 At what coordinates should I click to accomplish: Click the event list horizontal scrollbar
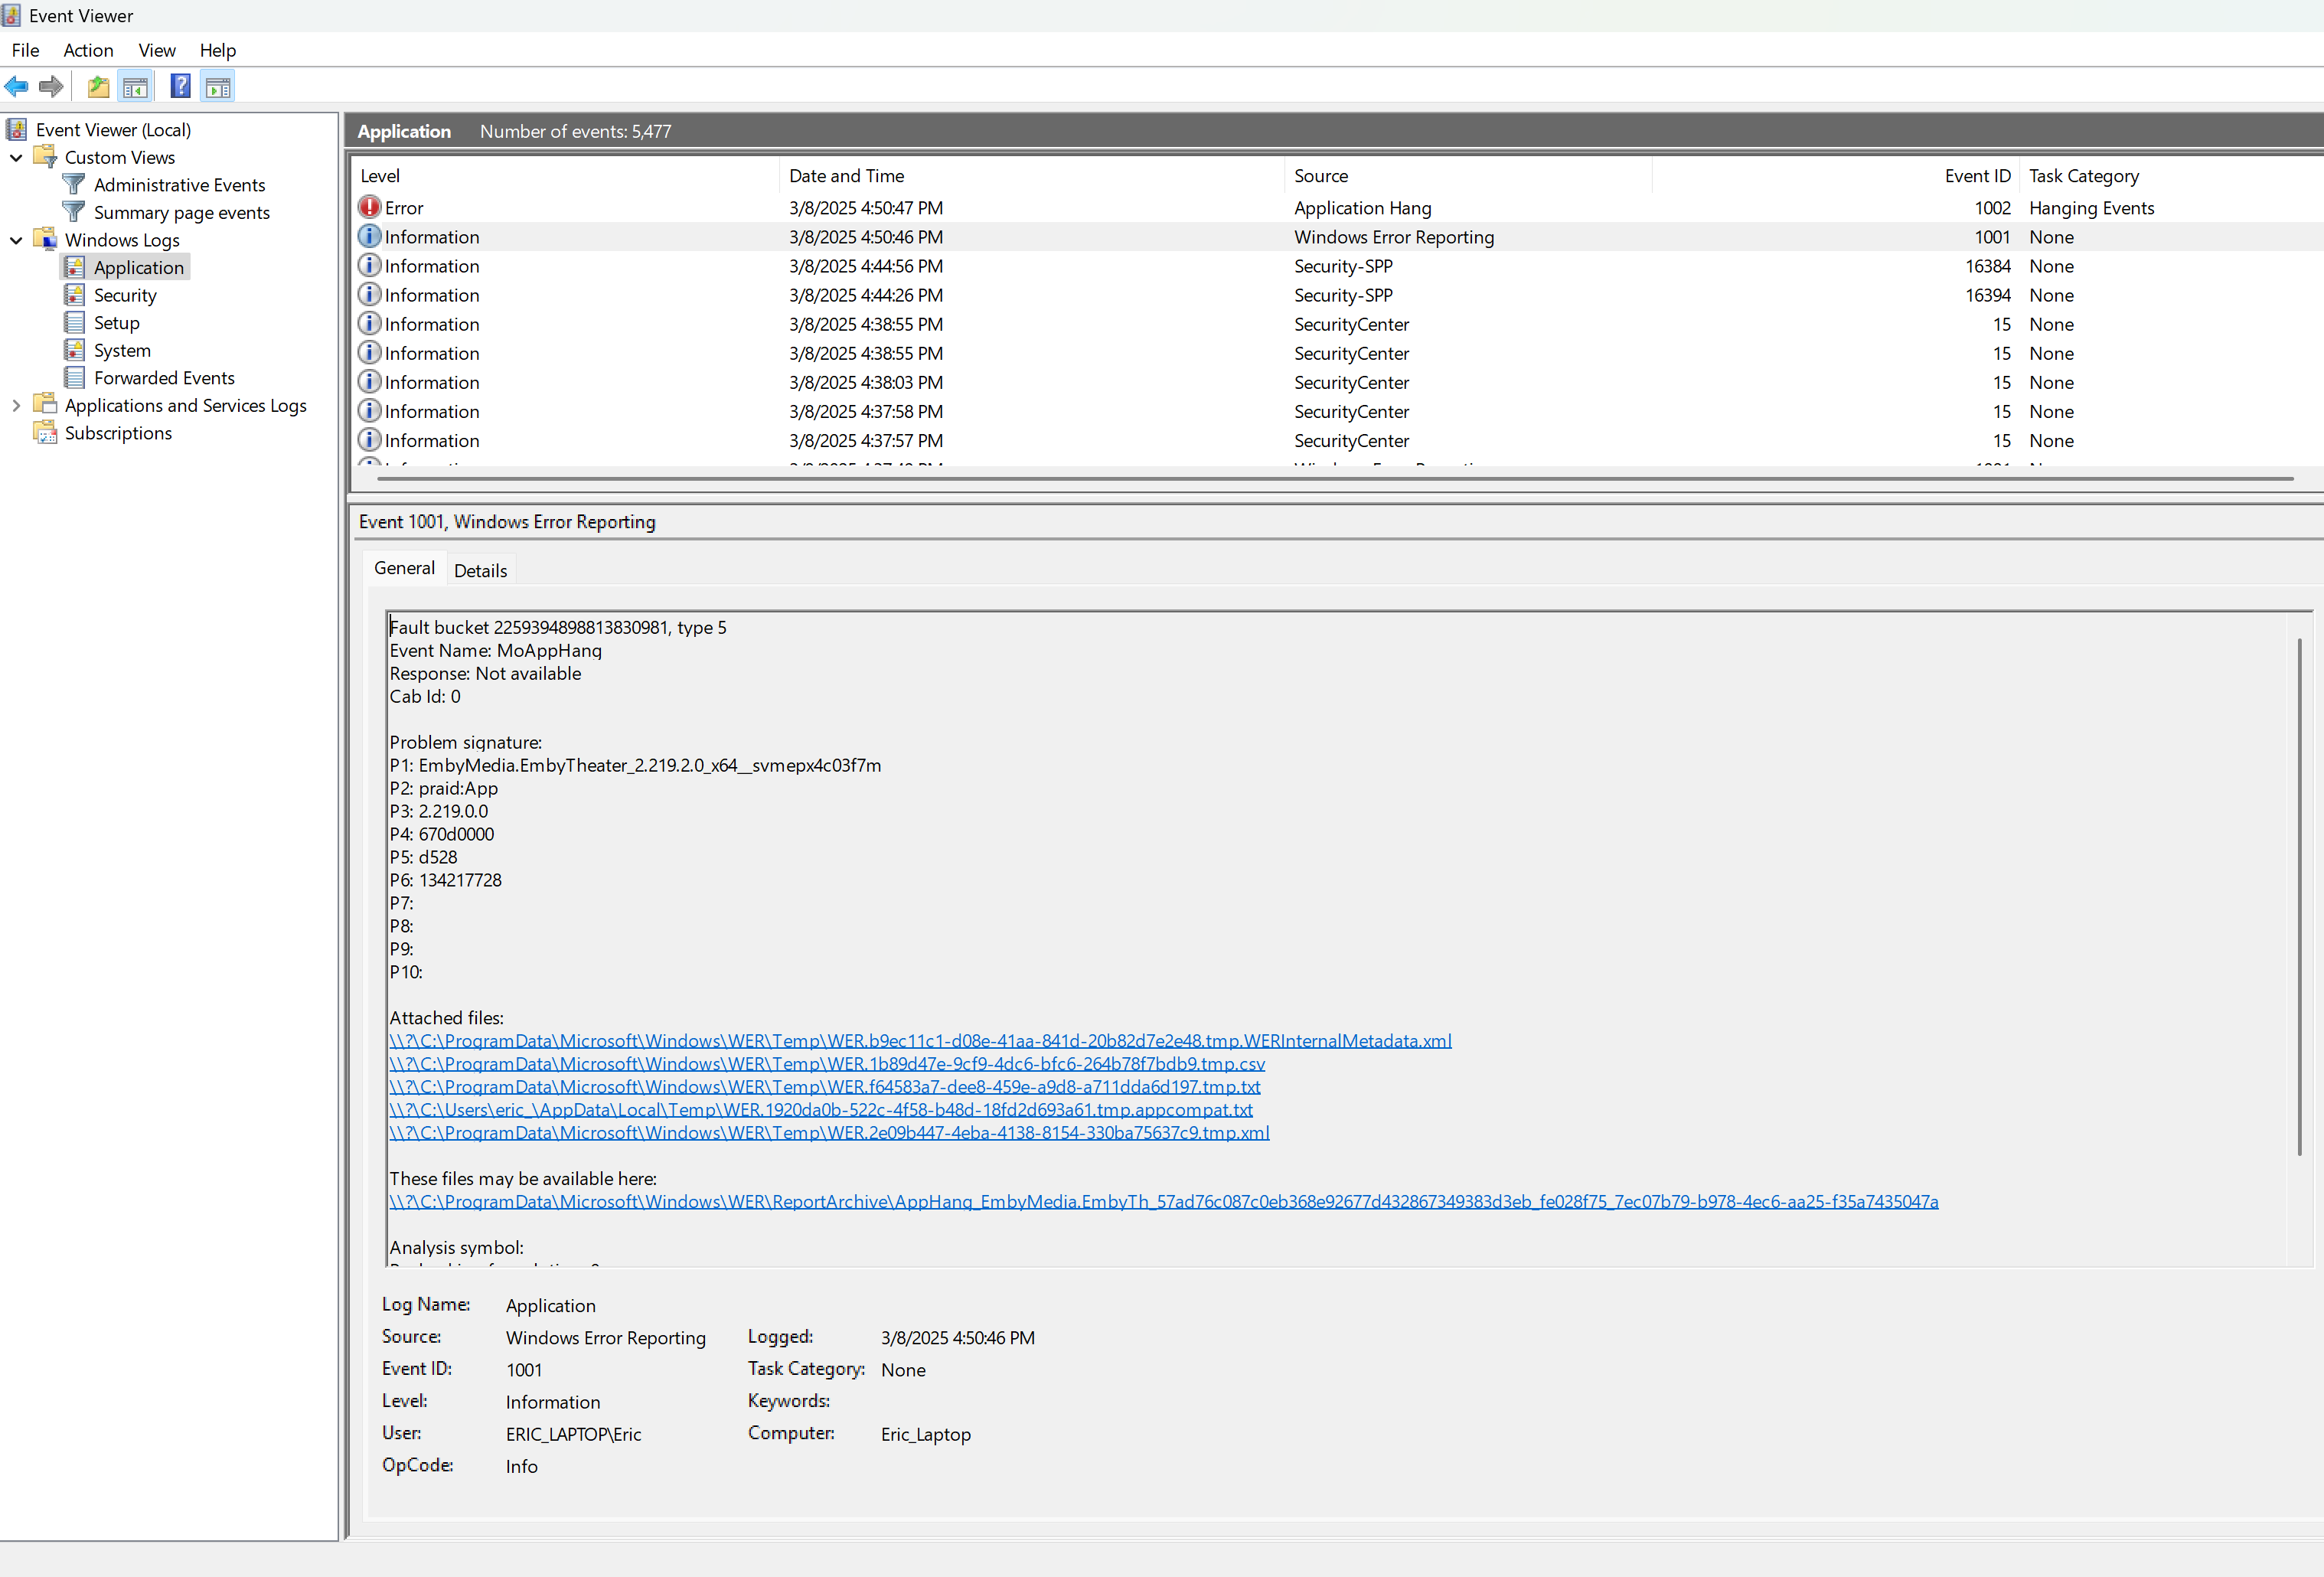coord(1335,479)
